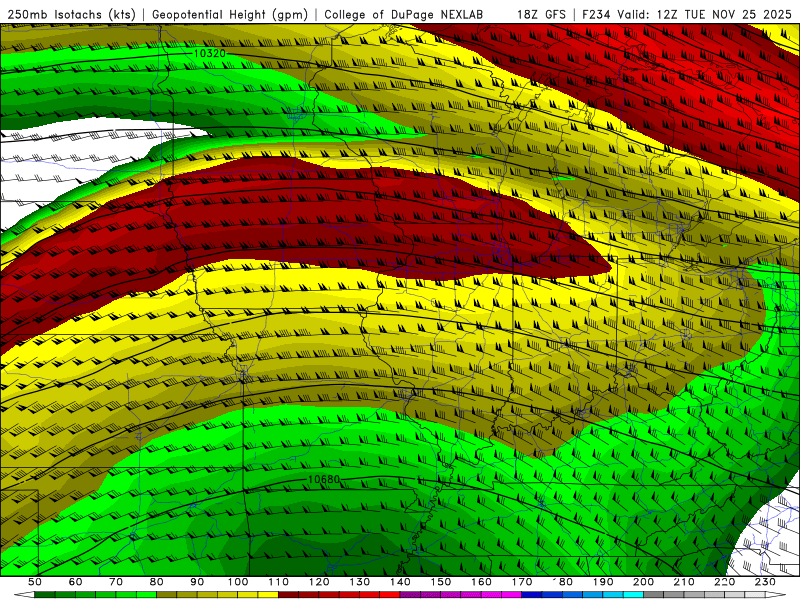Click the 160 value on the color scale
Image resolution: width=800 pixels, height=600 pixels.
481,582
